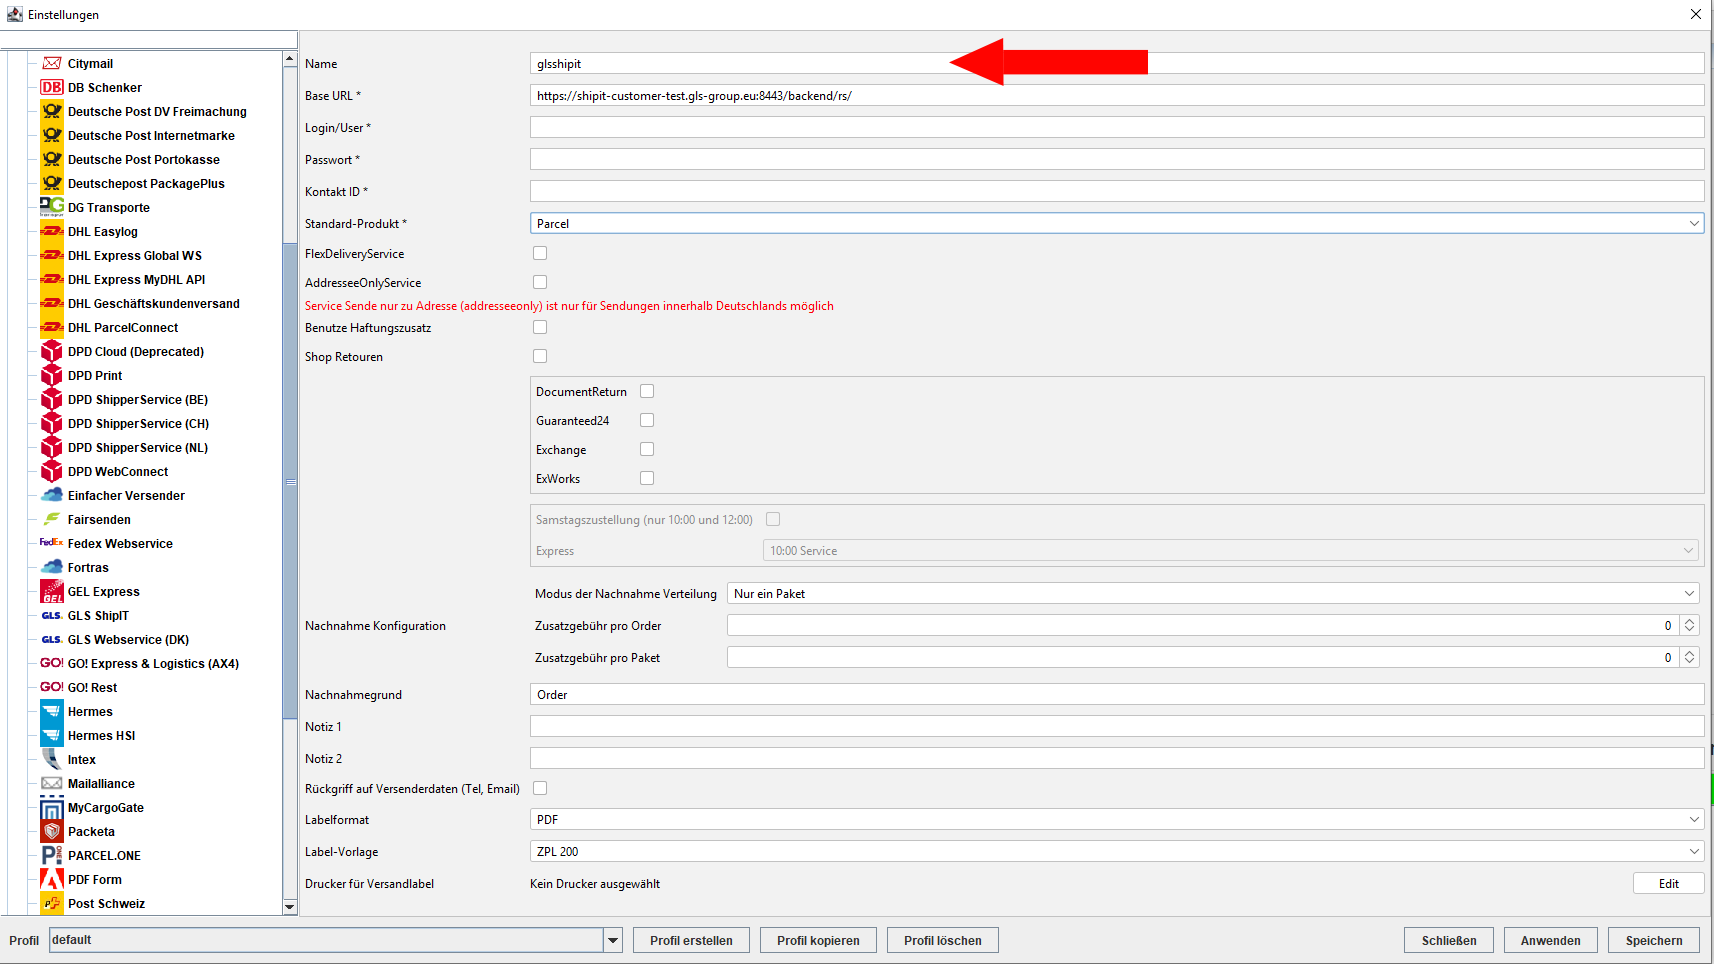Select Deutschepost PackagePlus entry
The width and height of the screenshot is (1715, 964).
coord(146,183)
